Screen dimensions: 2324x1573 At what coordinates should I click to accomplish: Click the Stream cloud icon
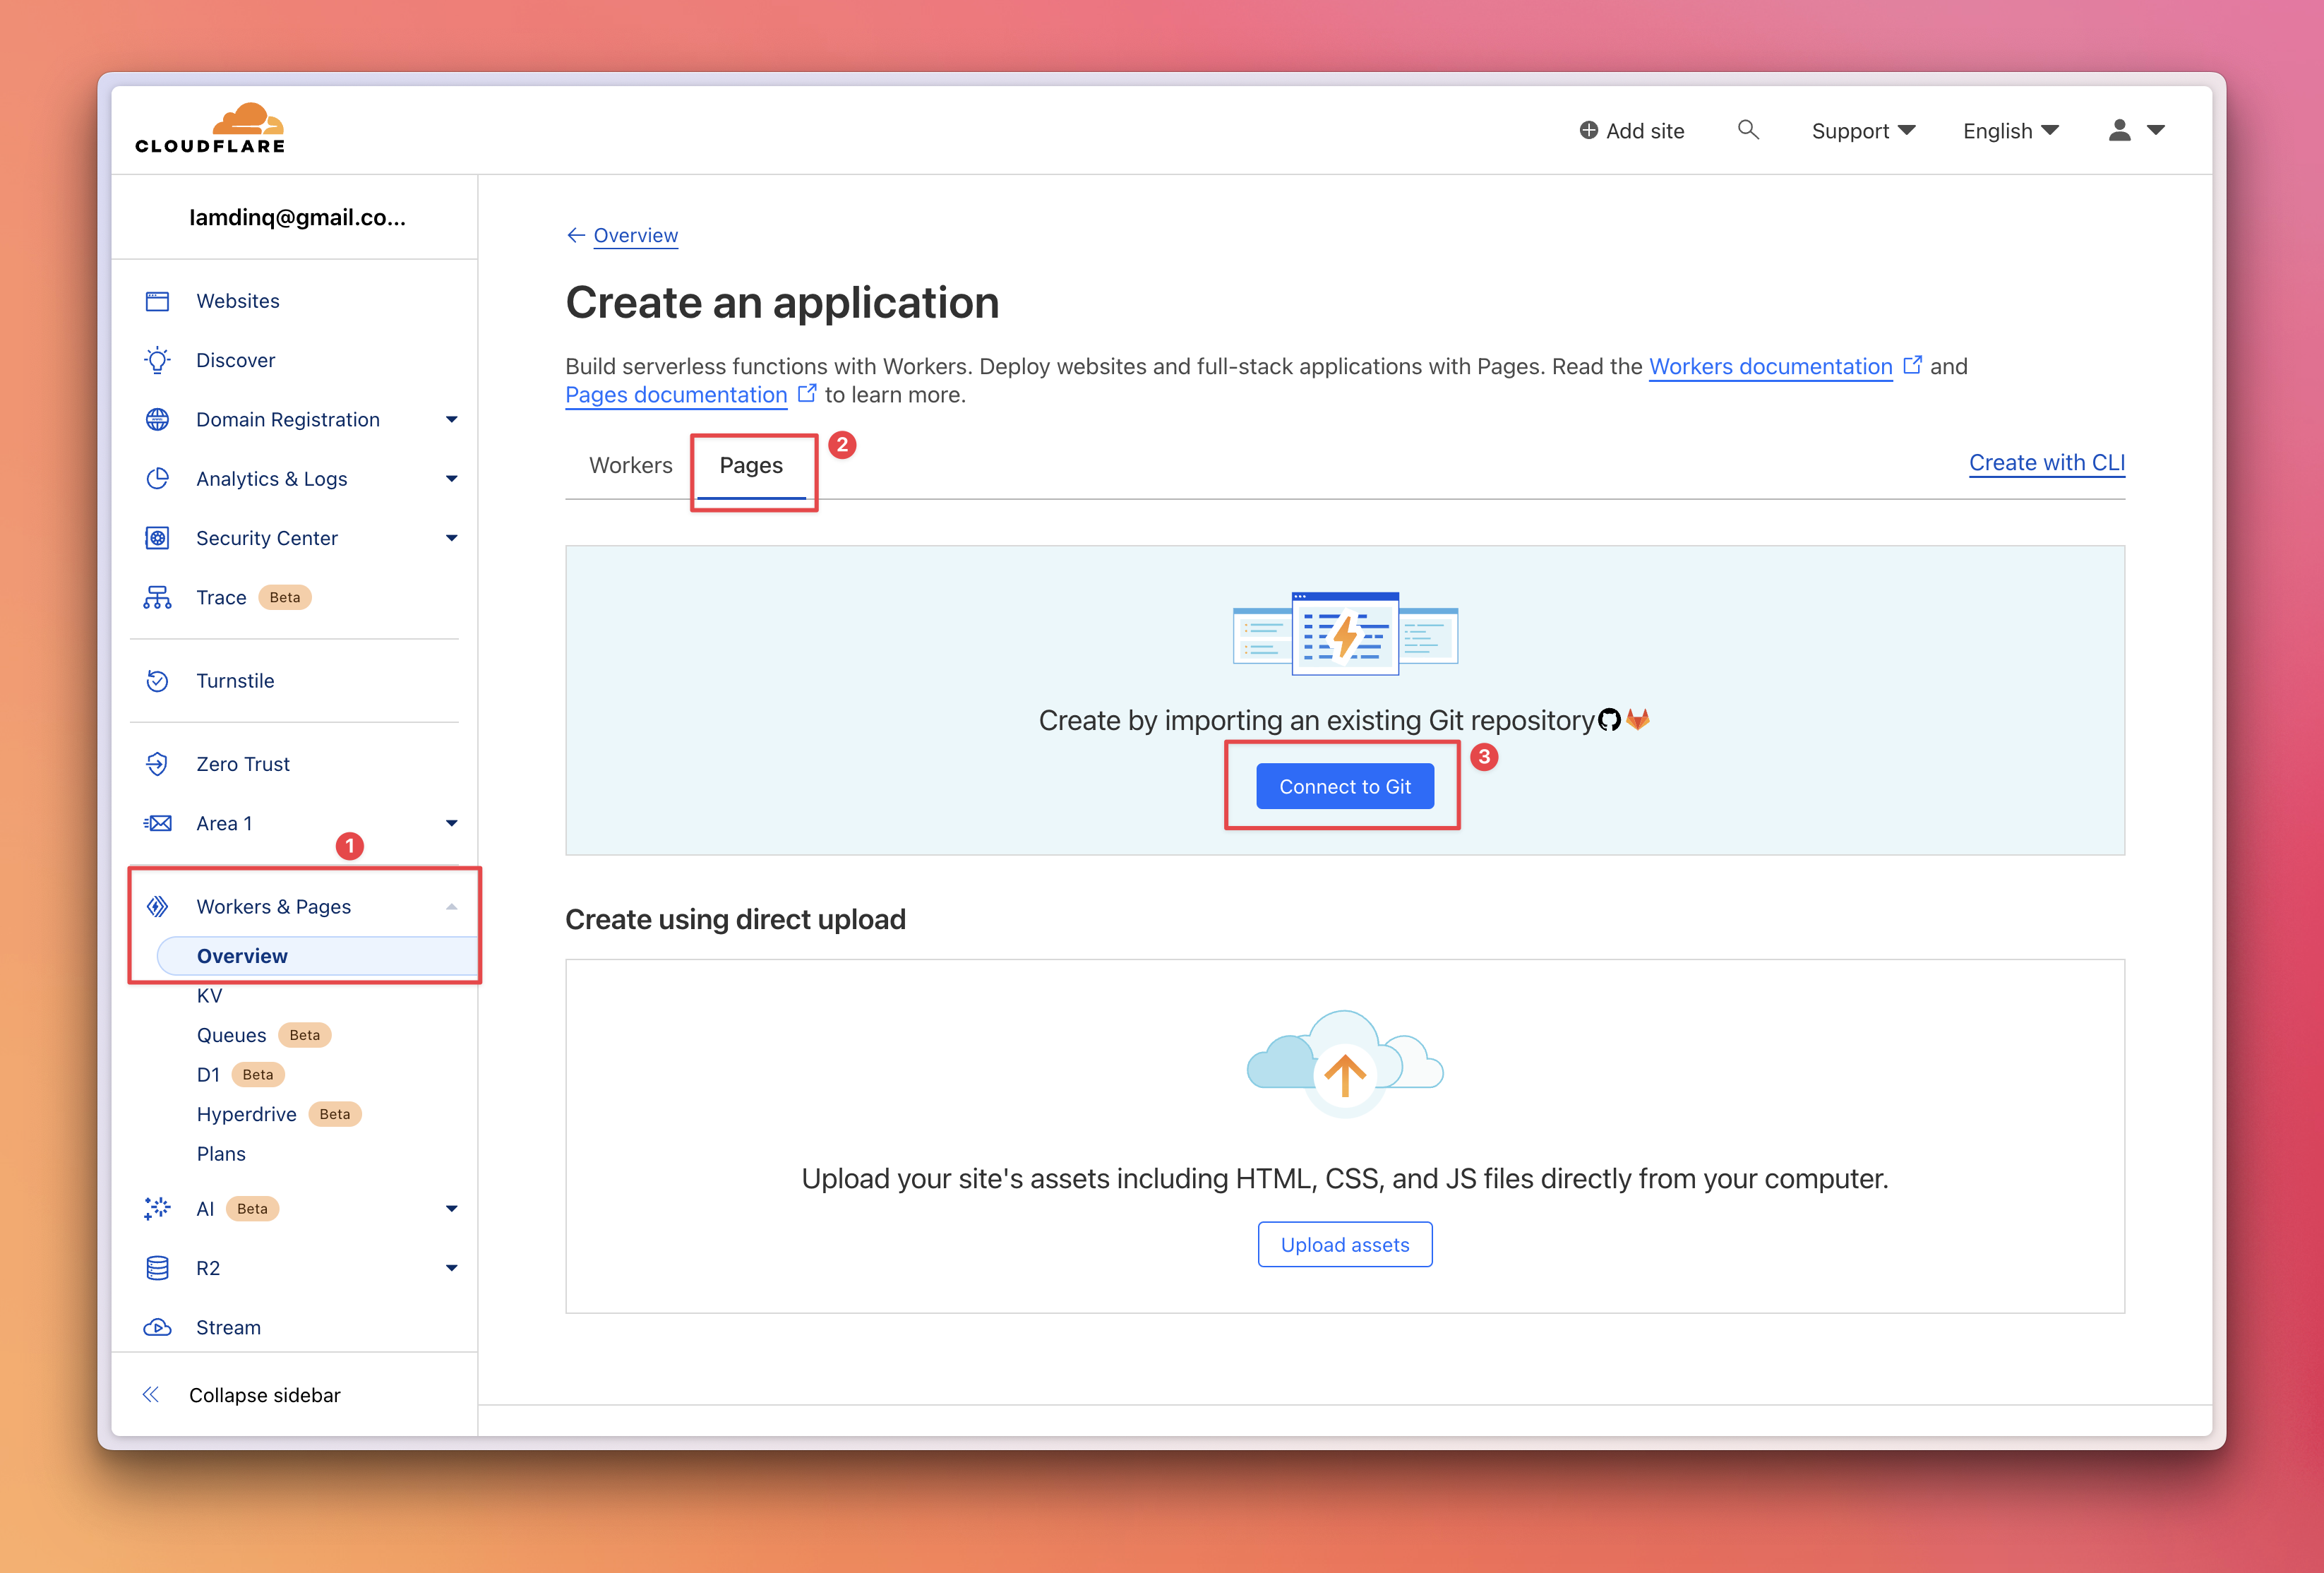157,1327
